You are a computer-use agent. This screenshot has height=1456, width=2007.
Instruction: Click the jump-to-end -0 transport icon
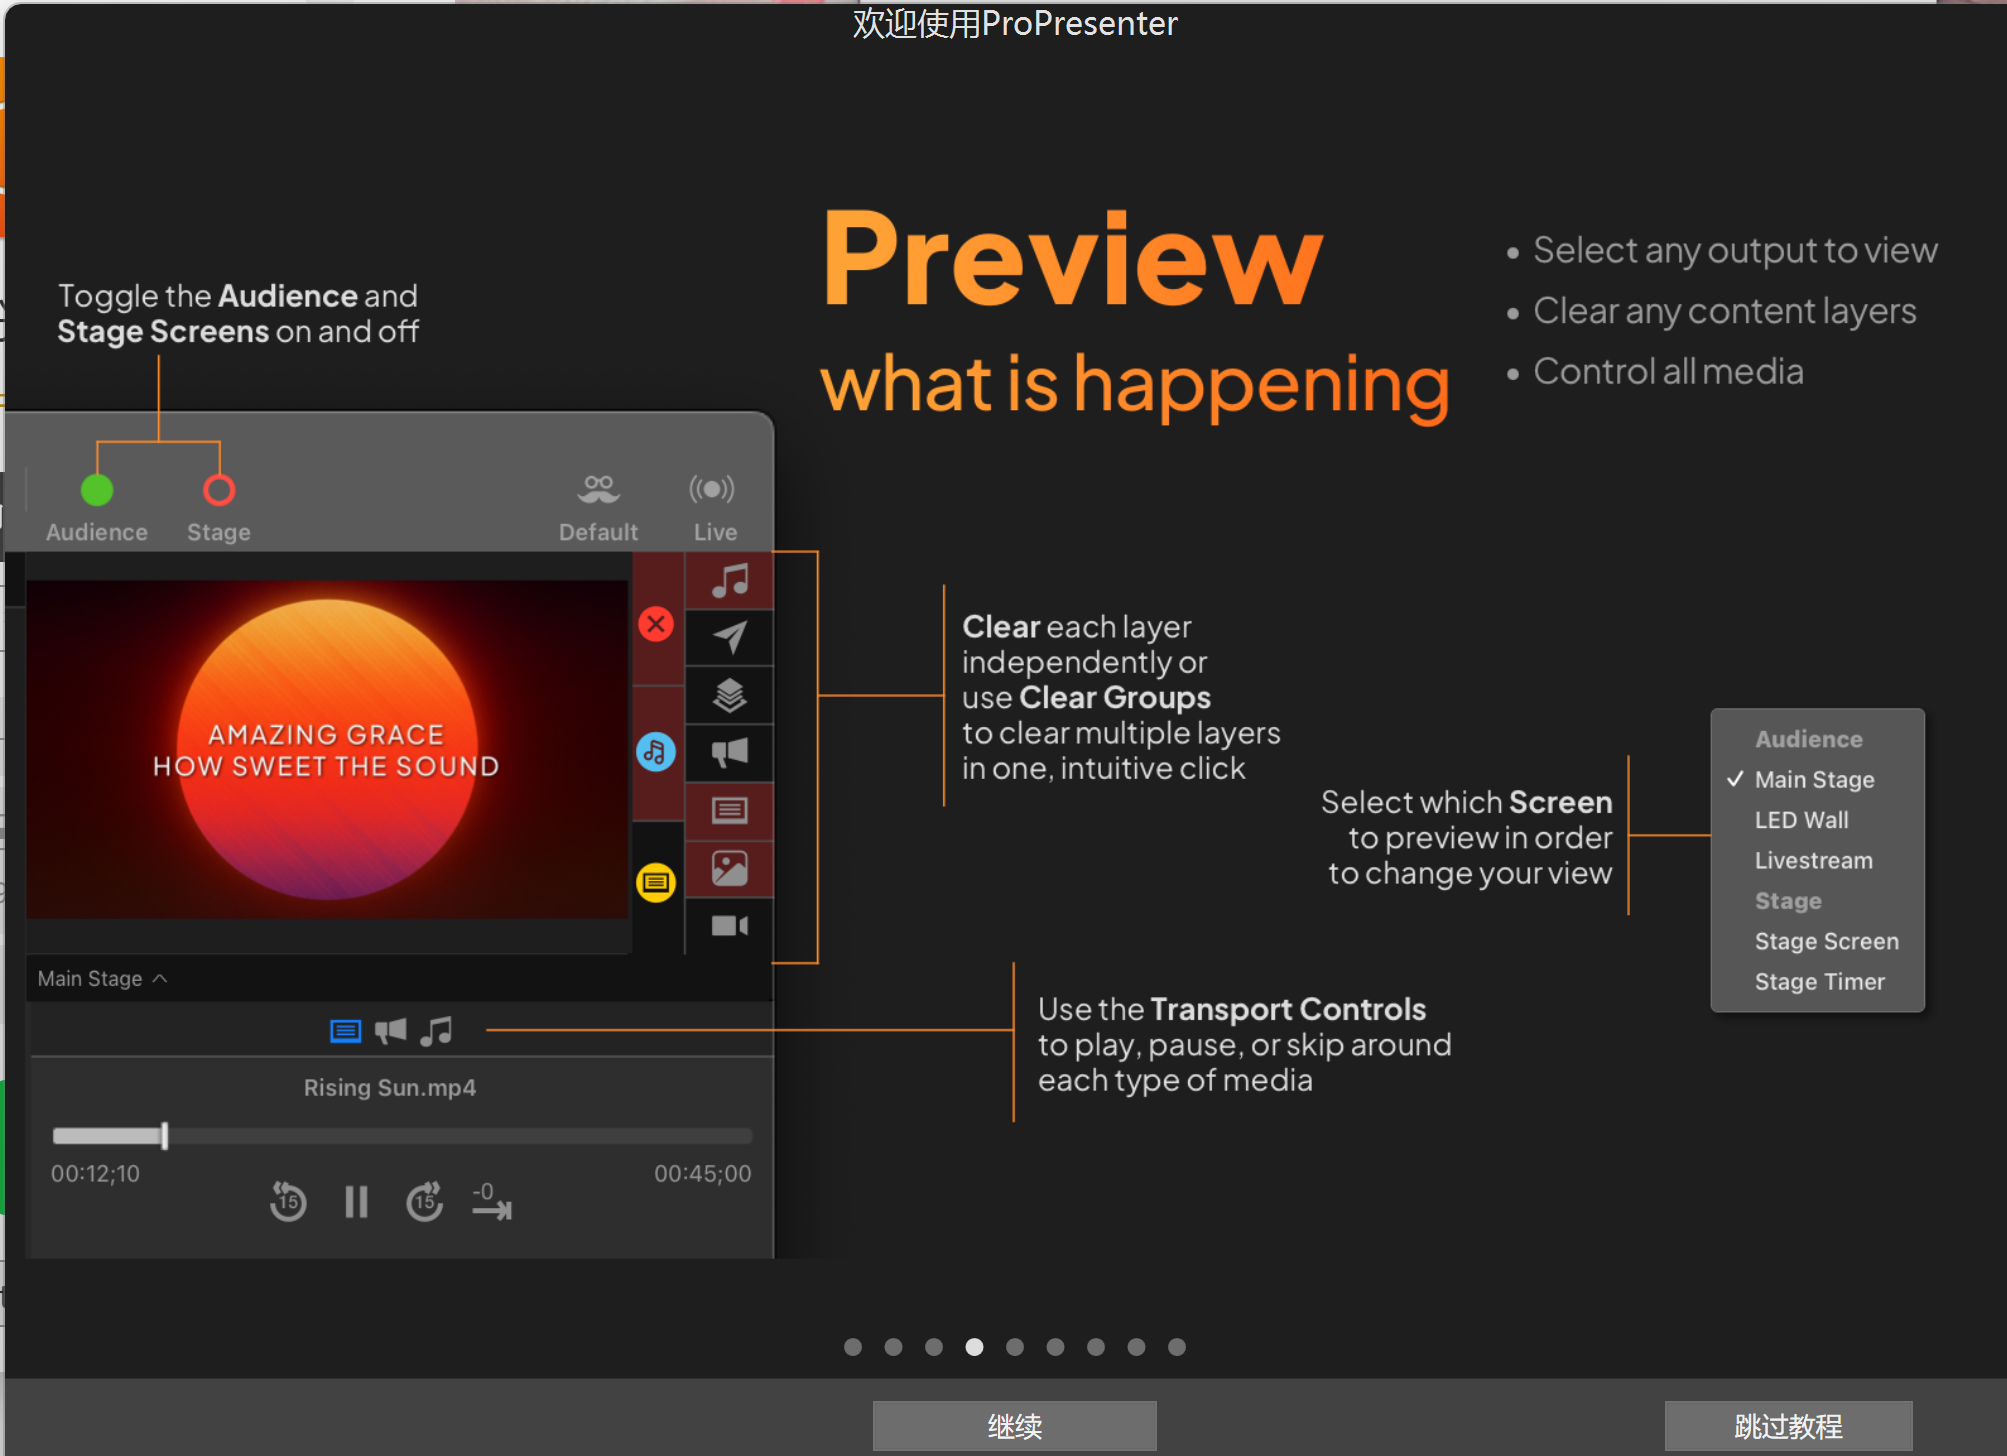click(x=491, y=1201)
